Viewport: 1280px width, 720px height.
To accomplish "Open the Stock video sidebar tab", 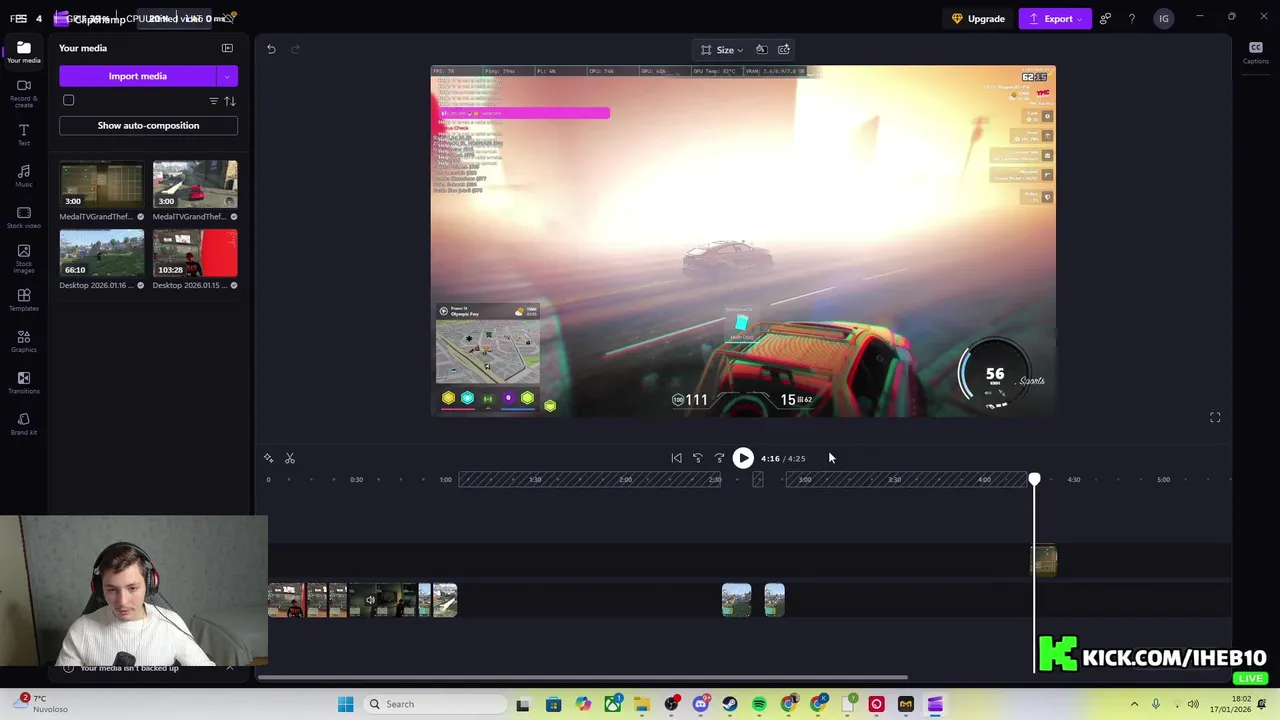I will coord(23,217).
